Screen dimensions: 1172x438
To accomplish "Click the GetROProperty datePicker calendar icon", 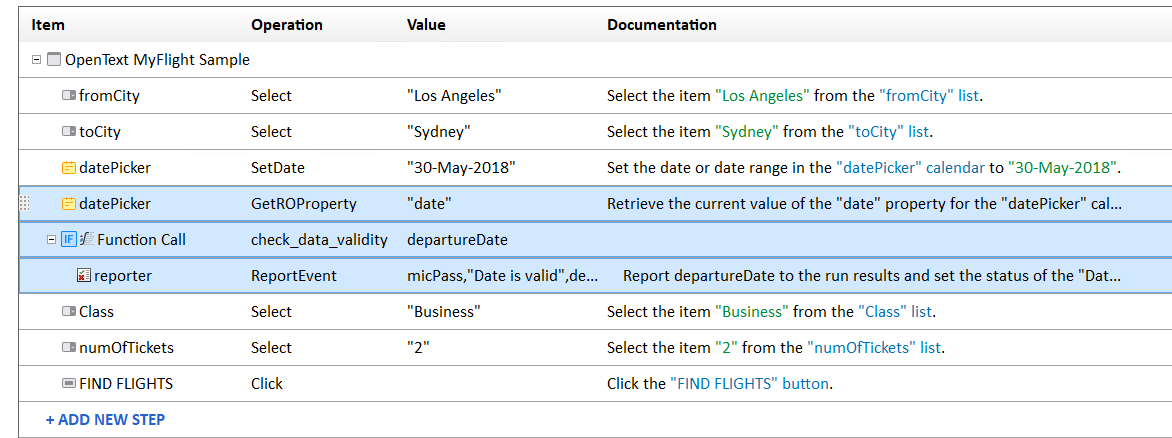I will point(68,204).
